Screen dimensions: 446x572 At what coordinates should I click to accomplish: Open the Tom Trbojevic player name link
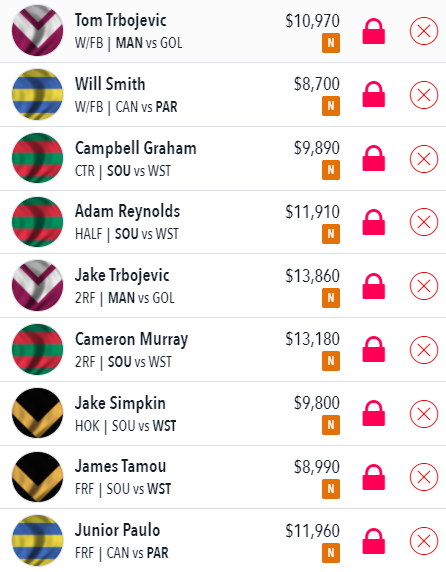[121, 21]
